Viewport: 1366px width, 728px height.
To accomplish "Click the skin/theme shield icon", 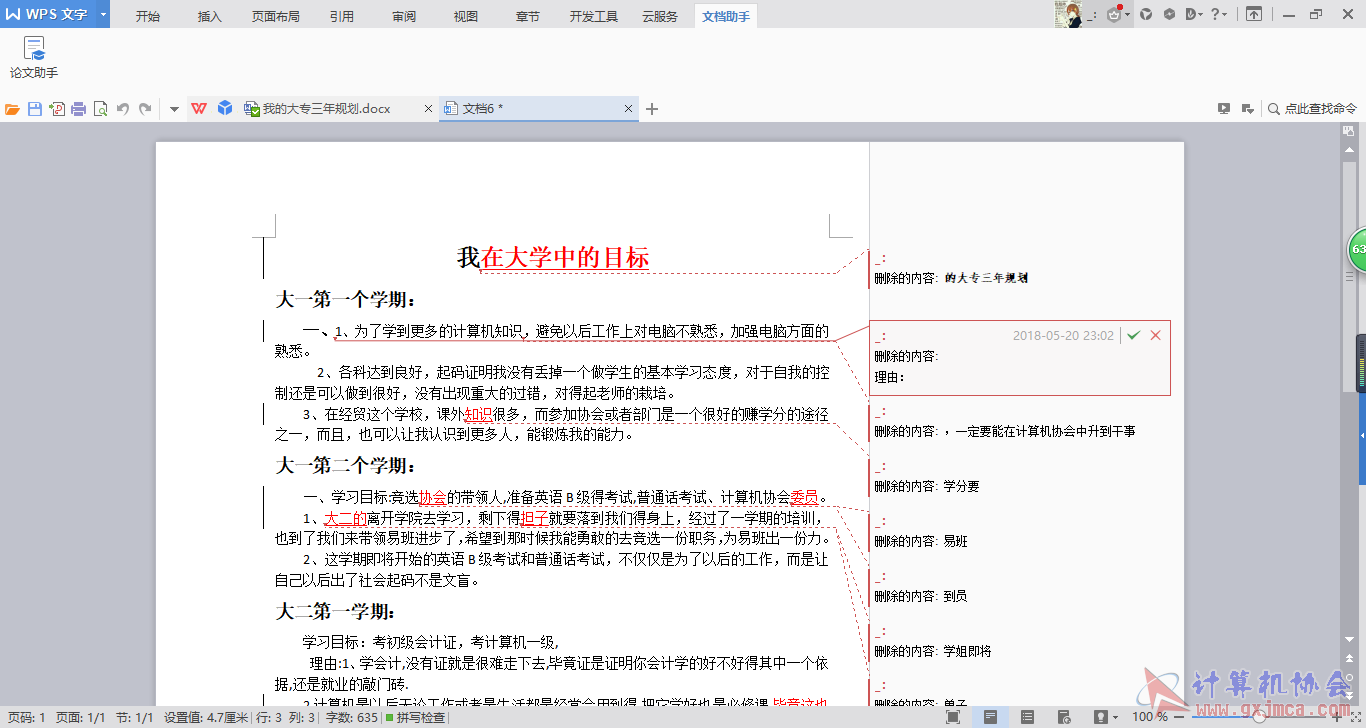I will coord(1146,14).
